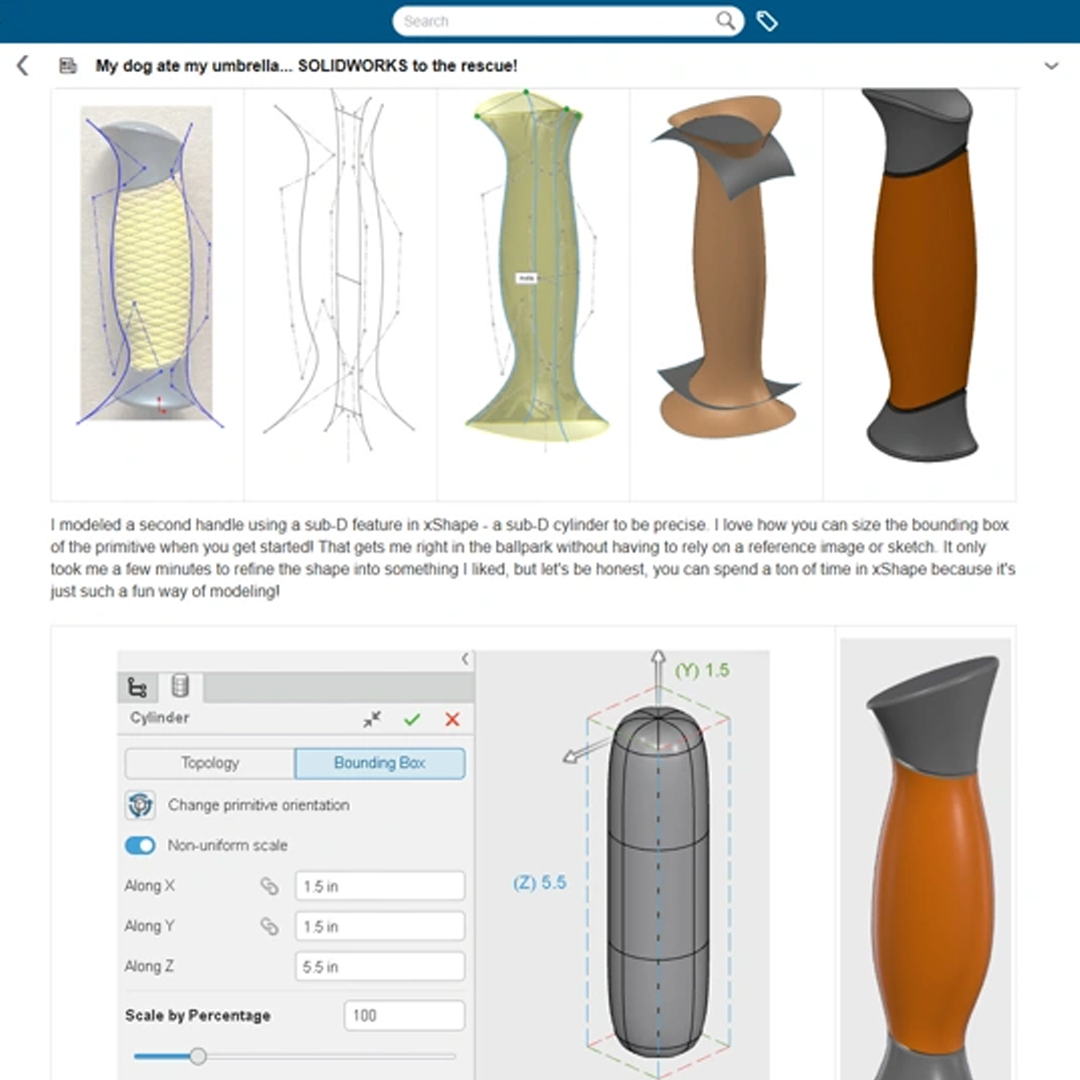Open the finished orange handle thumbnail
Screen dimensions: 1080x1080
(x=921, y=274)
